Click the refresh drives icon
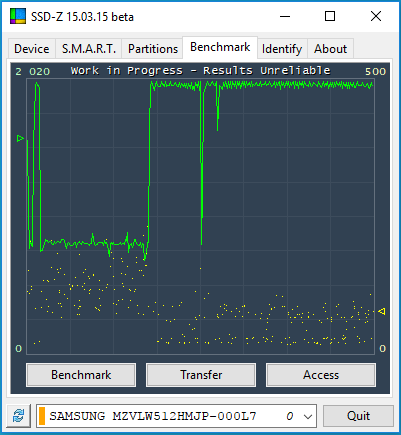401x435 pixels. click(x=19, y=416)
